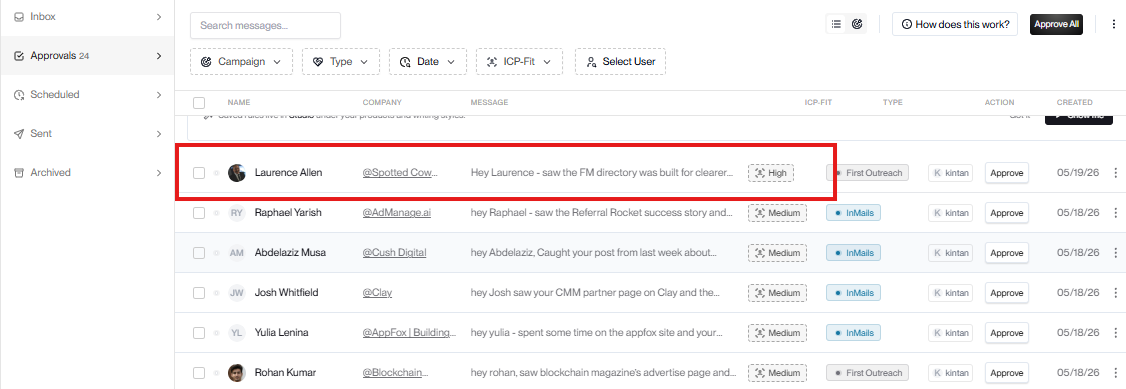Check the box for Yulia Lenina
1126x389 pixels.
199,333
